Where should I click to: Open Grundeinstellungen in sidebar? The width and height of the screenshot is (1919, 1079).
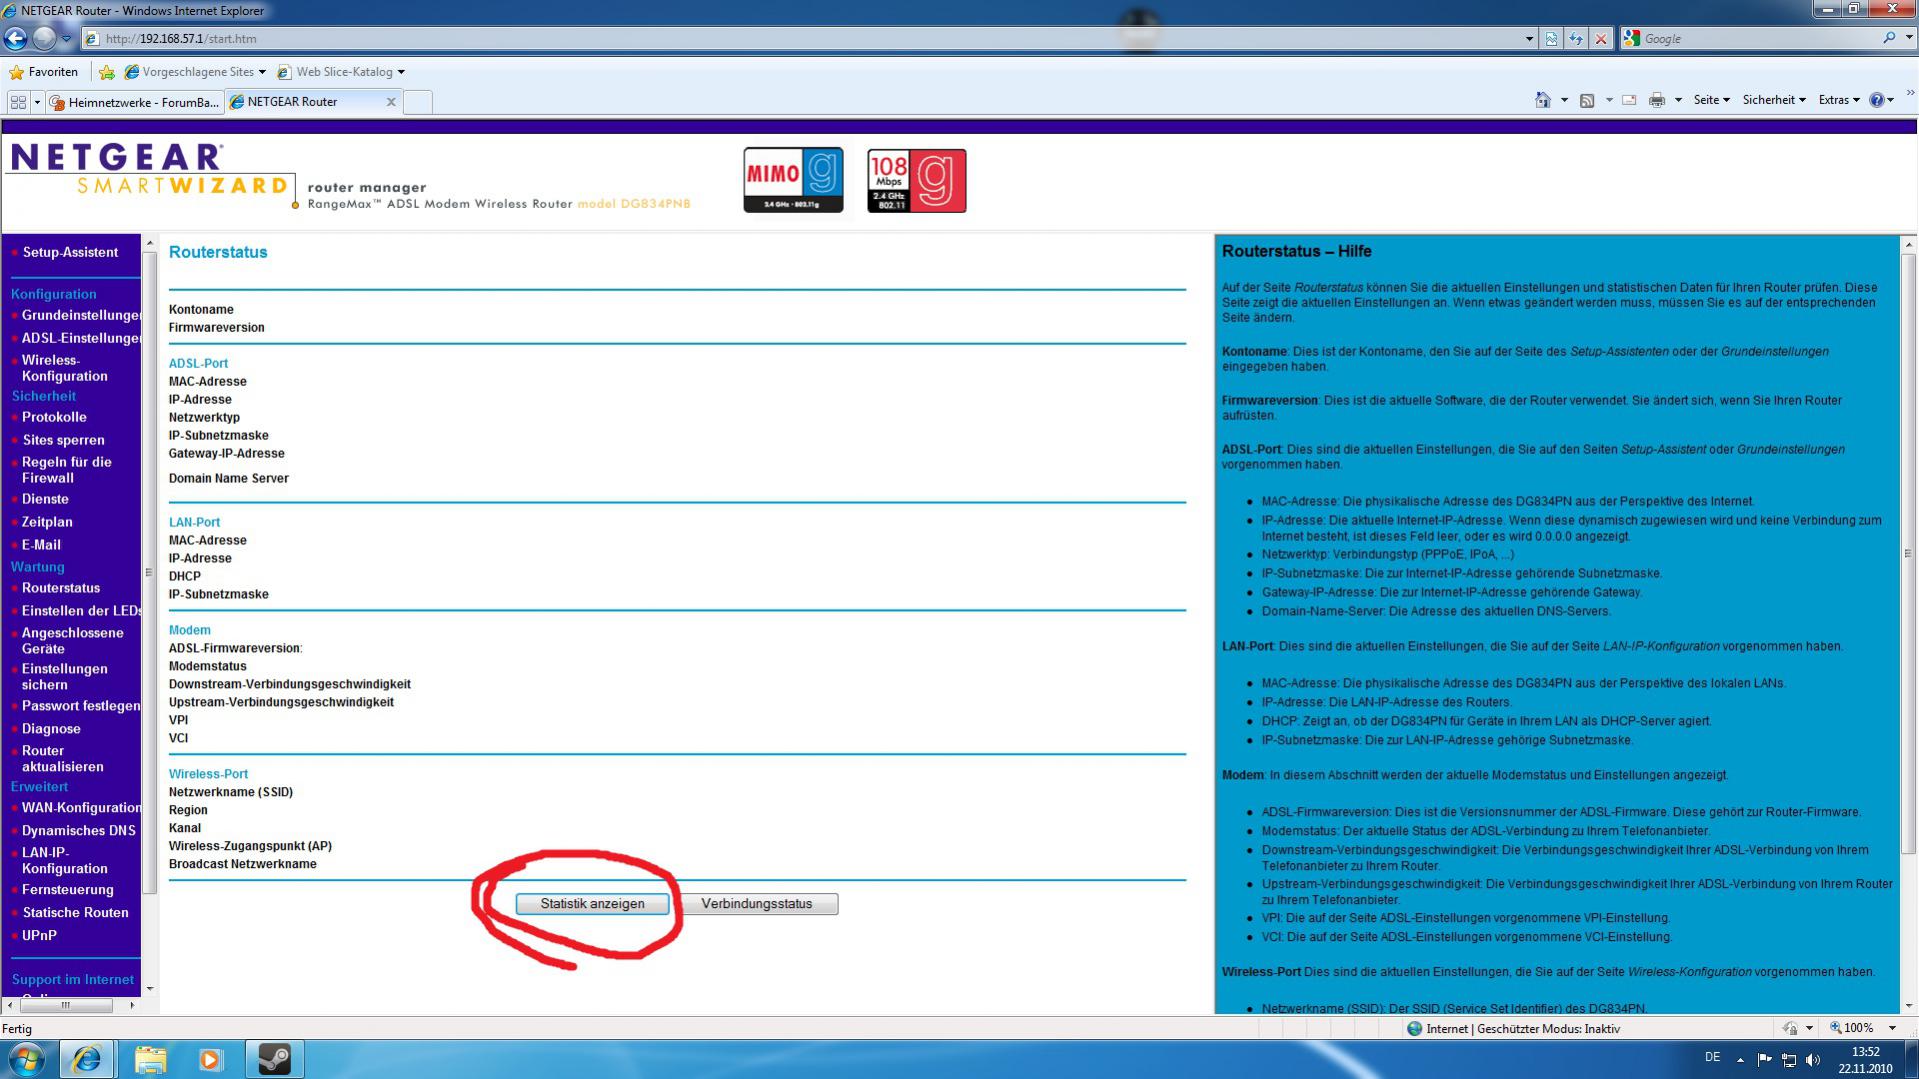pos(81,316)
